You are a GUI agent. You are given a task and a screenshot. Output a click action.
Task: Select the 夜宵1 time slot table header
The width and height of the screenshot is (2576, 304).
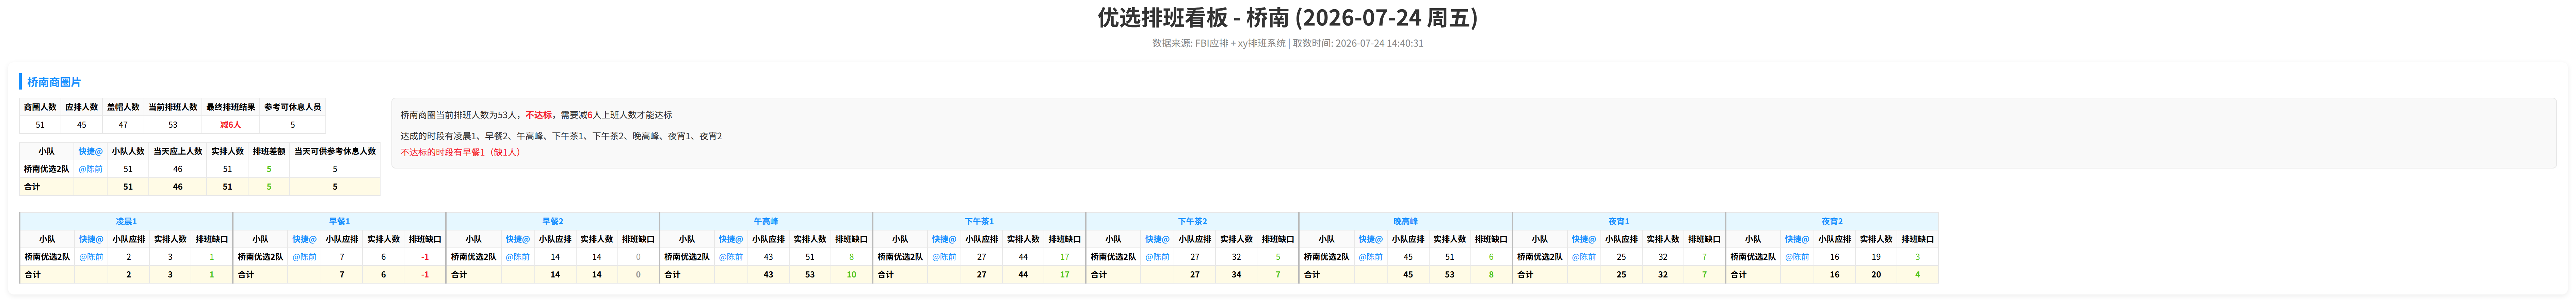(1619, 221)
